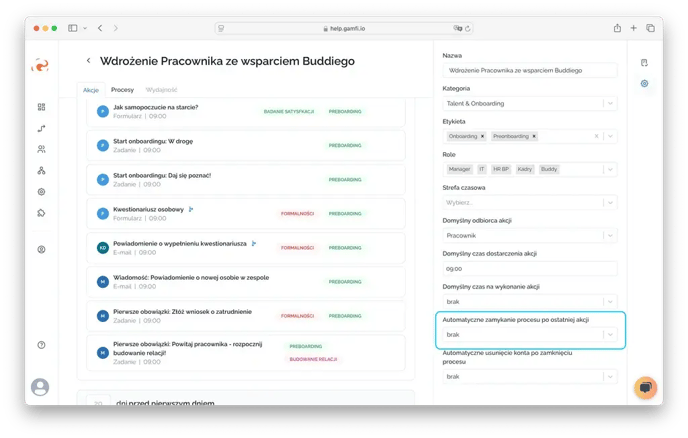
Task: Click the settings cog on far right panel
Action: (x=644, y=83)
